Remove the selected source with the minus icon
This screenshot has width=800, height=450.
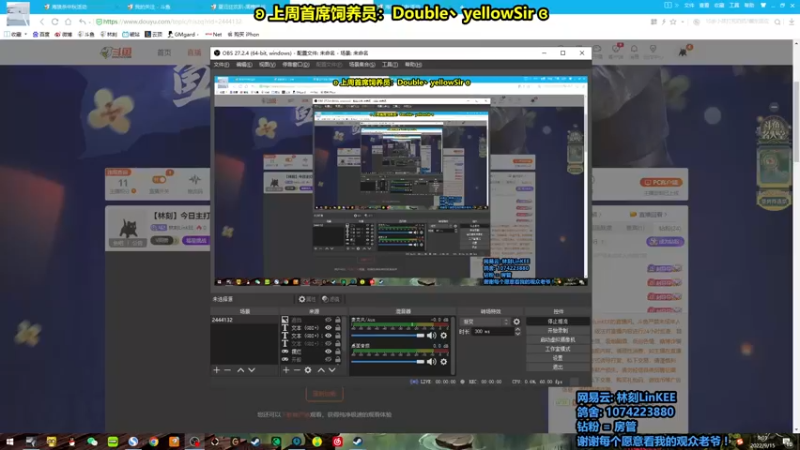click(297, 370)
